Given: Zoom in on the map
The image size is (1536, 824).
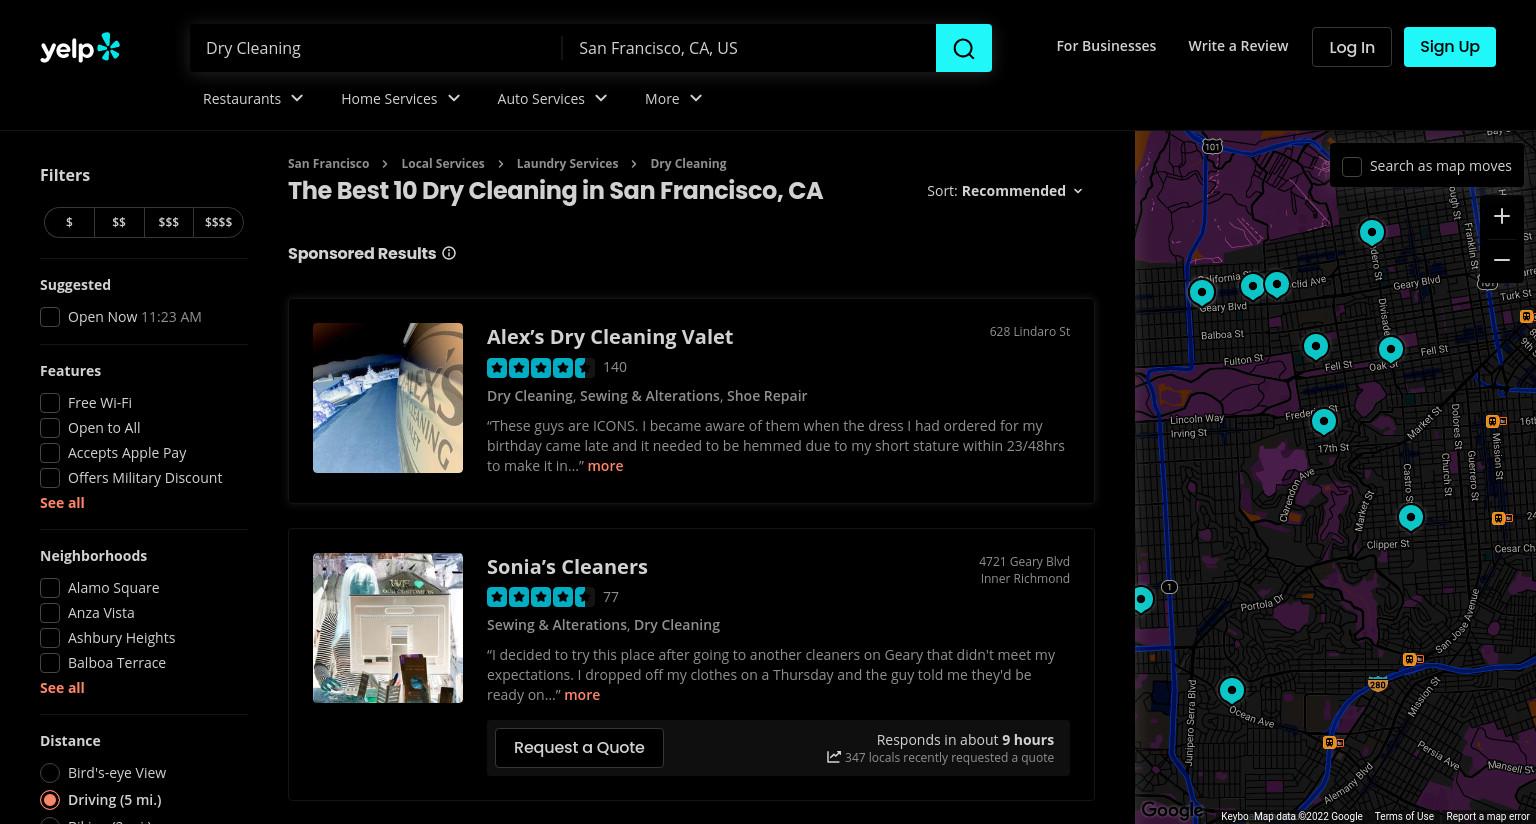Looking at the screenshot, I should pos(1502,216).
